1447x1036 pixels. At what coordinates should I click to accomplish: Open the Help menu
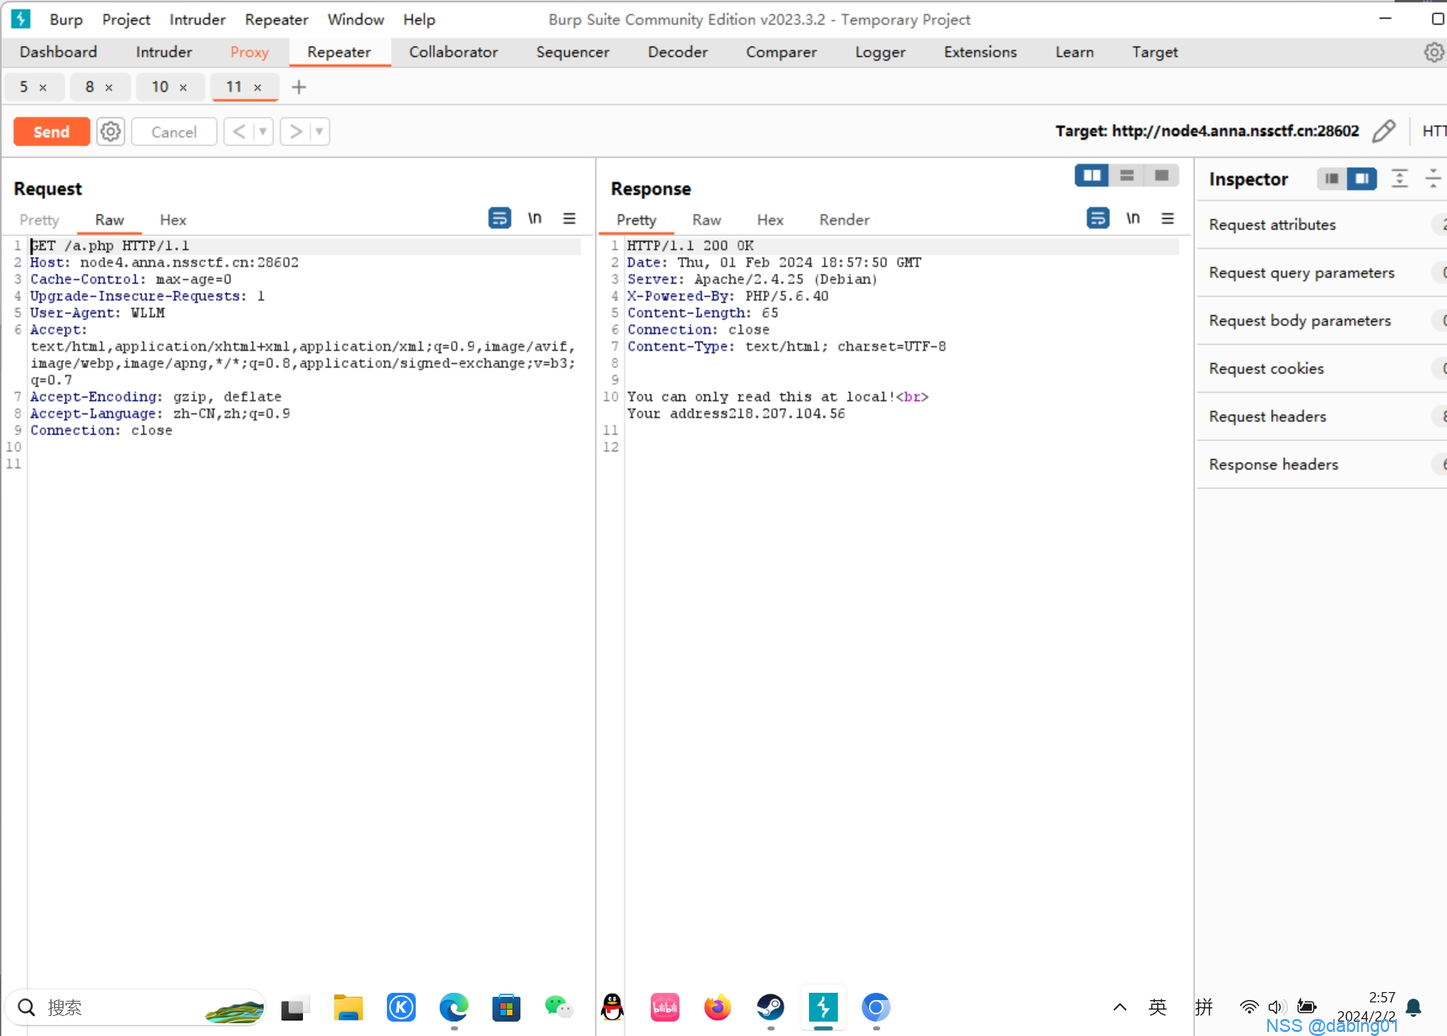419,19
